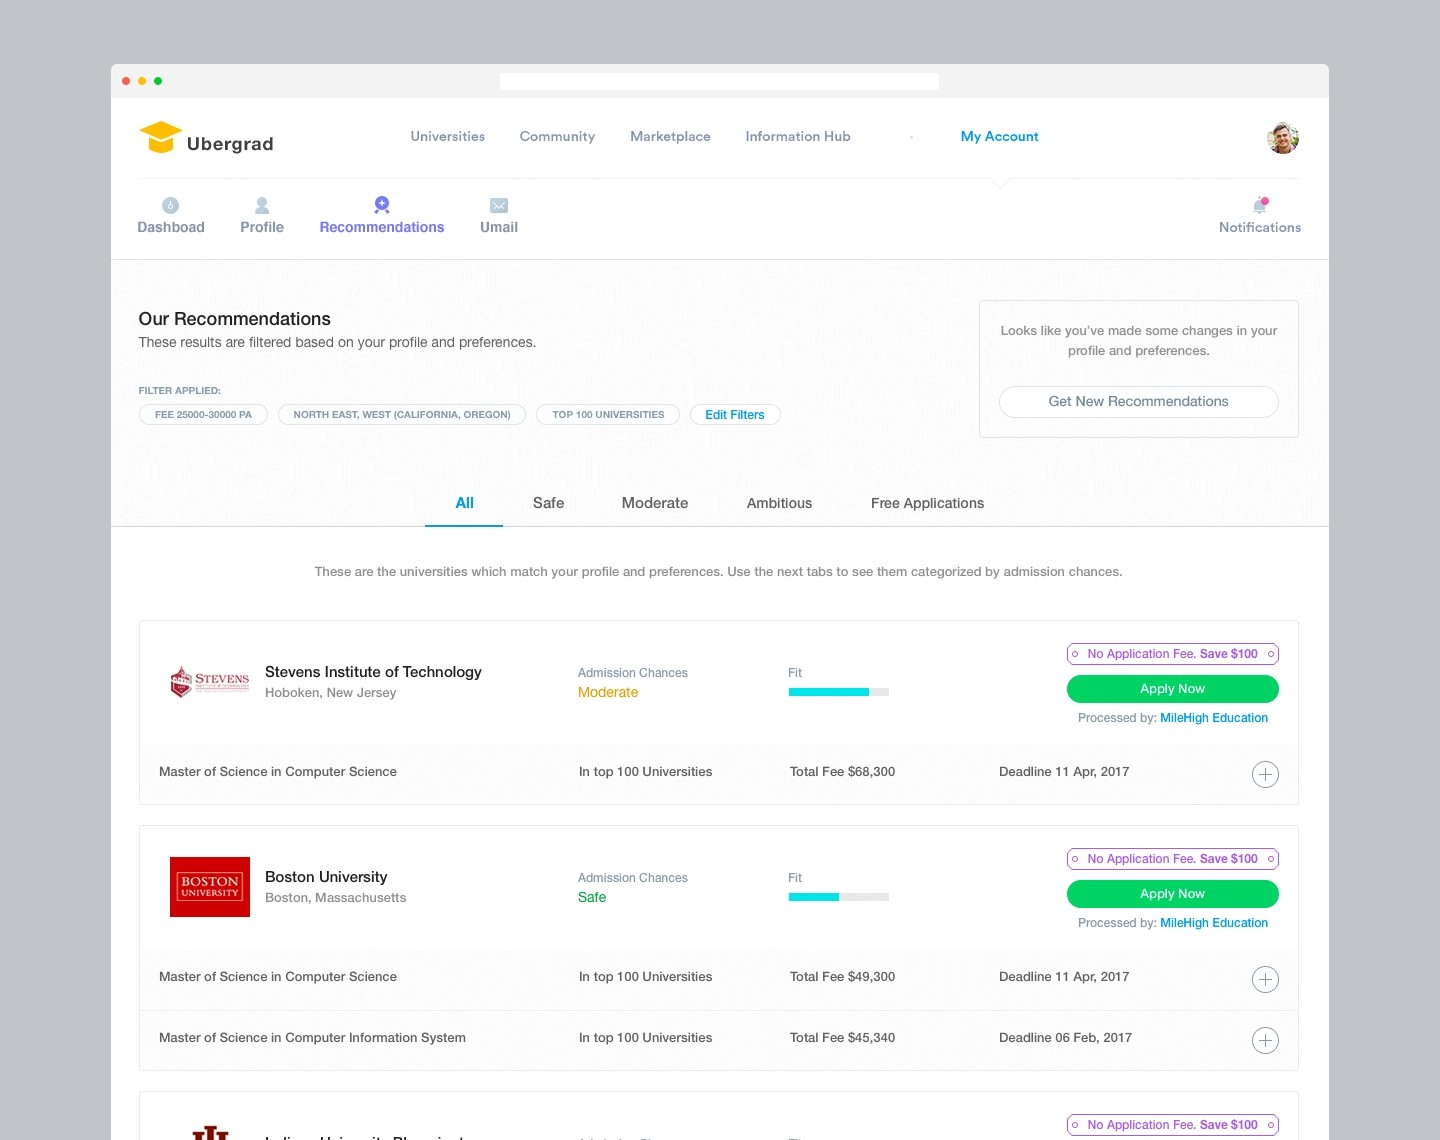Click the Dashboad label in the sub-navigation
Screen dimensions: 1440x1140
click(x=171, y=227)
